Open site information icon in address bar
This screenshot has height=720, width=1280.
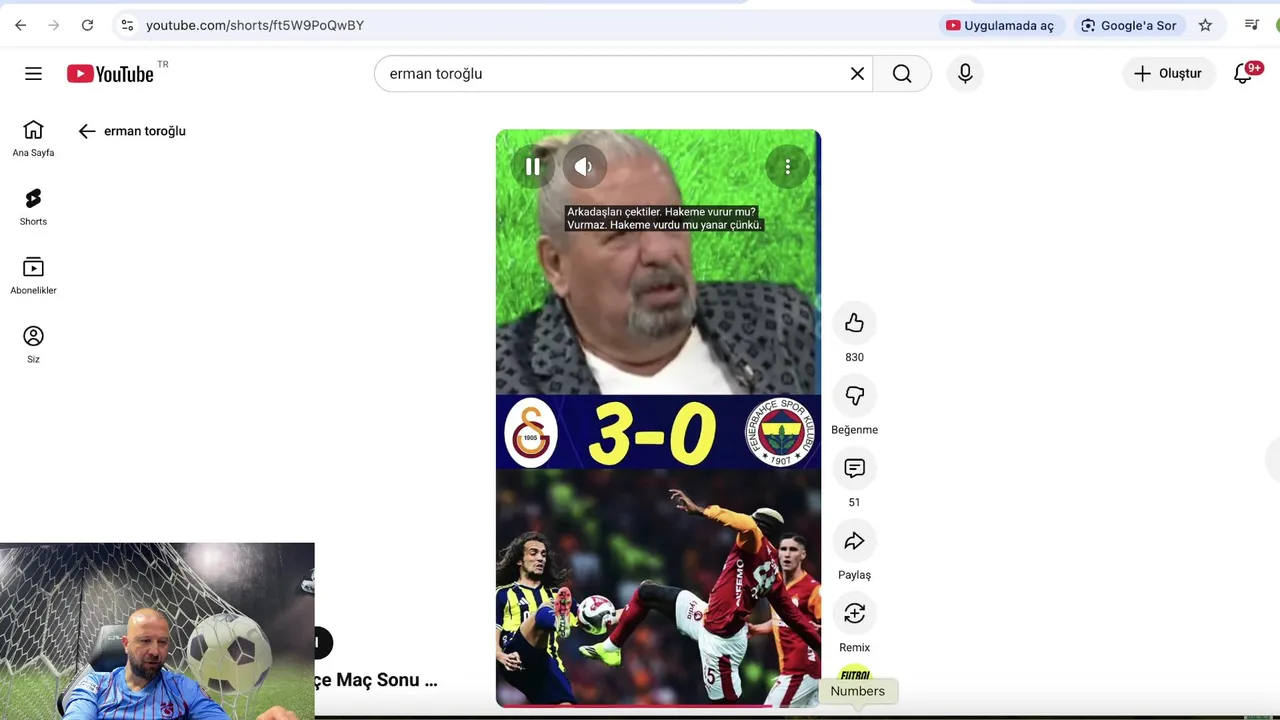pos(127,25)
